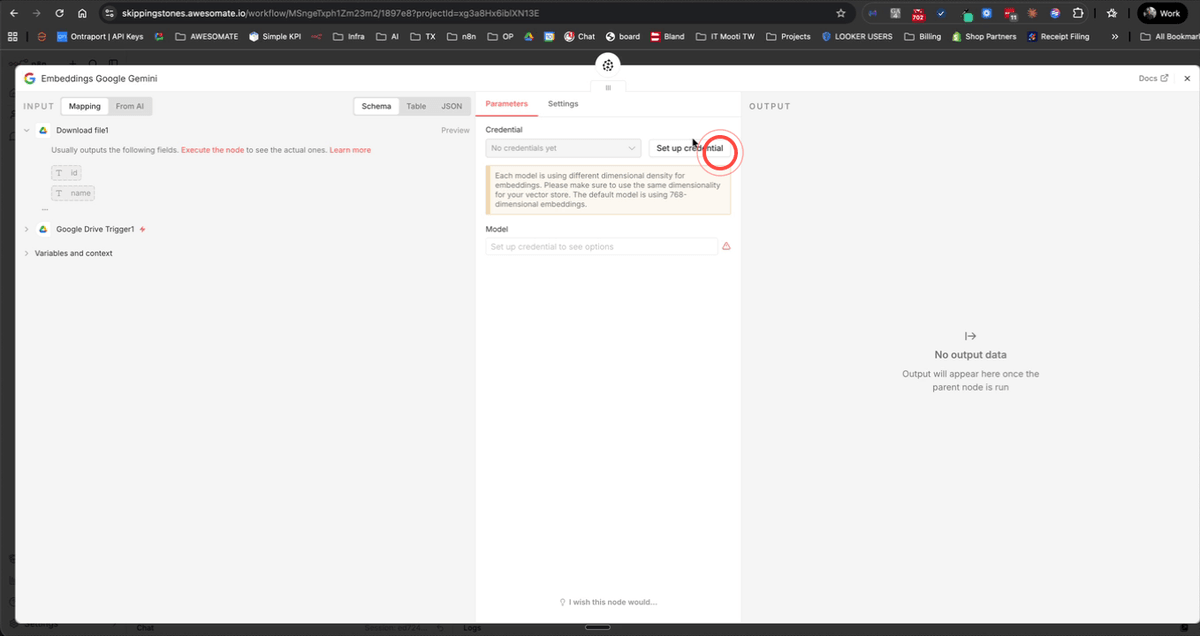Click the ellipsis below the name field
This screenshot has width=1200, height=636.
click(45, 211)
